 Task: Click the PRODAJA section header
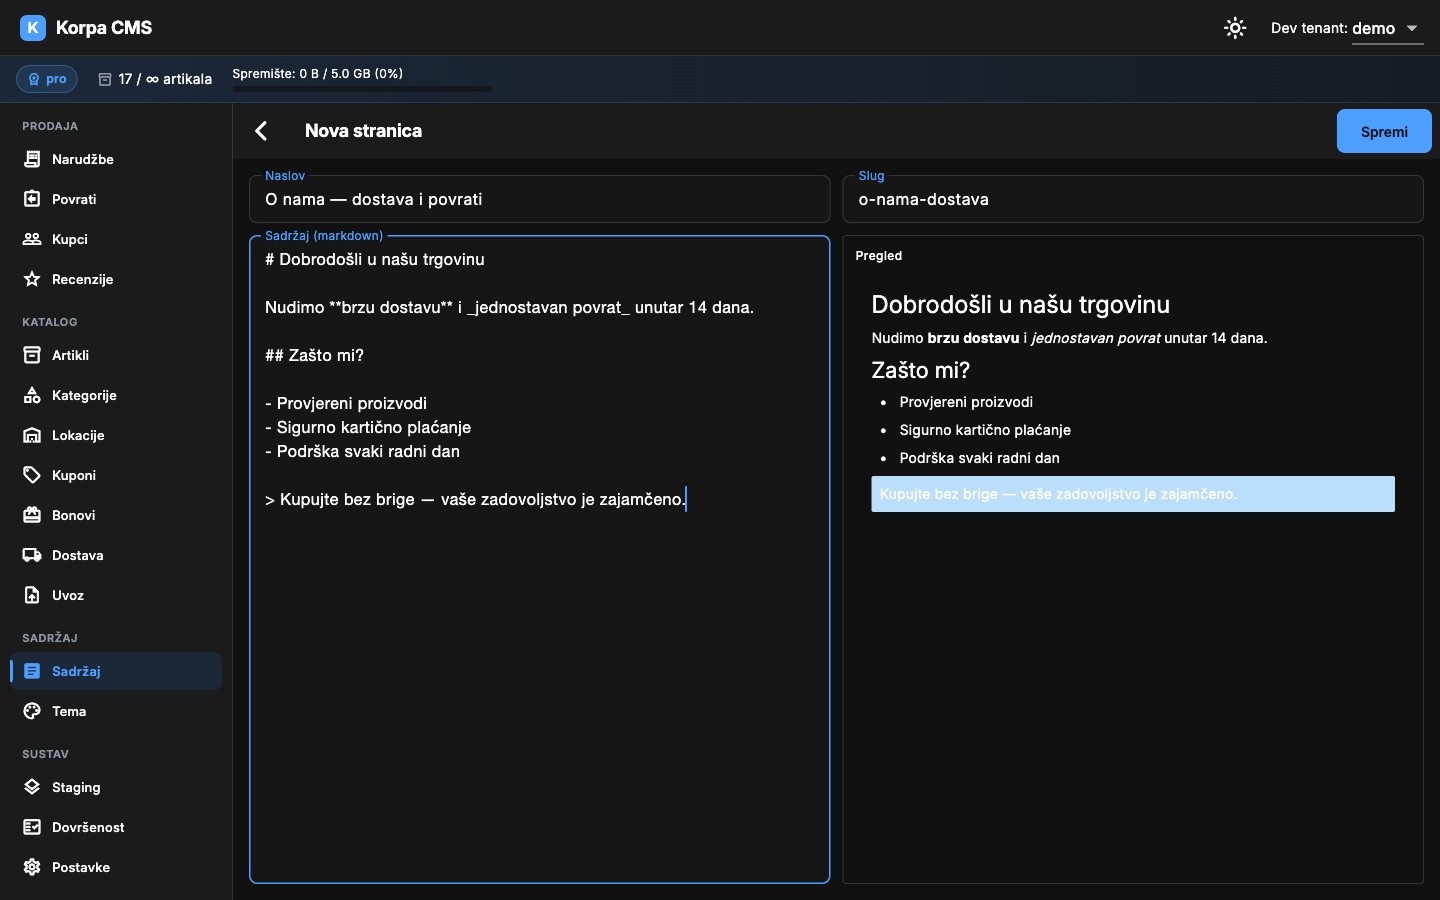point(50,126)
